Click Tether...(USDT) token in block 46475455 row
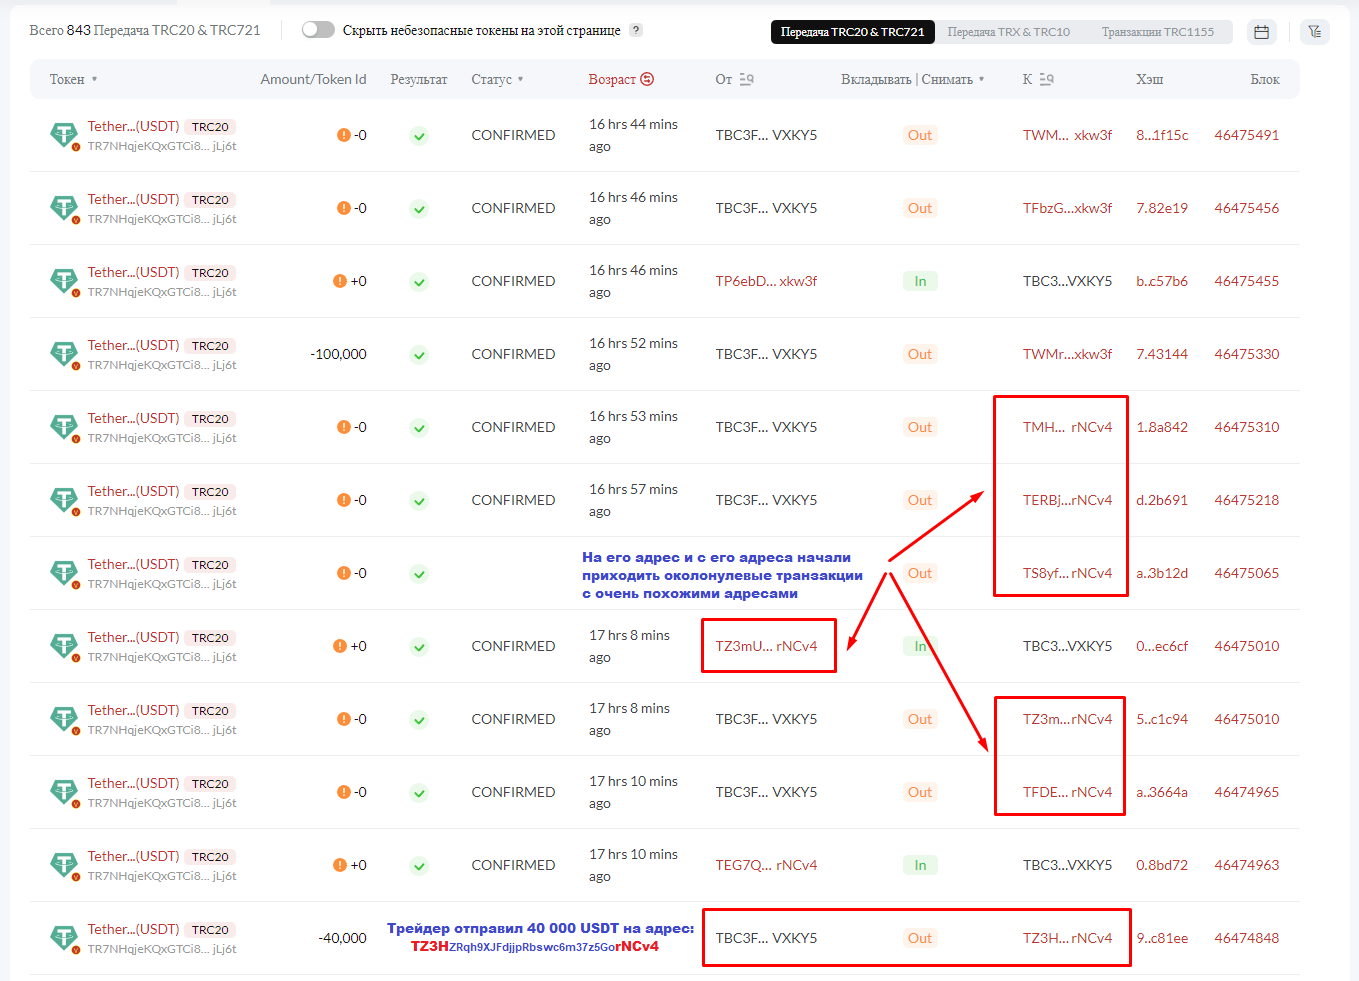Viewport: 1359px width, 981px height. pyautogui.click(x=133, y=272)
